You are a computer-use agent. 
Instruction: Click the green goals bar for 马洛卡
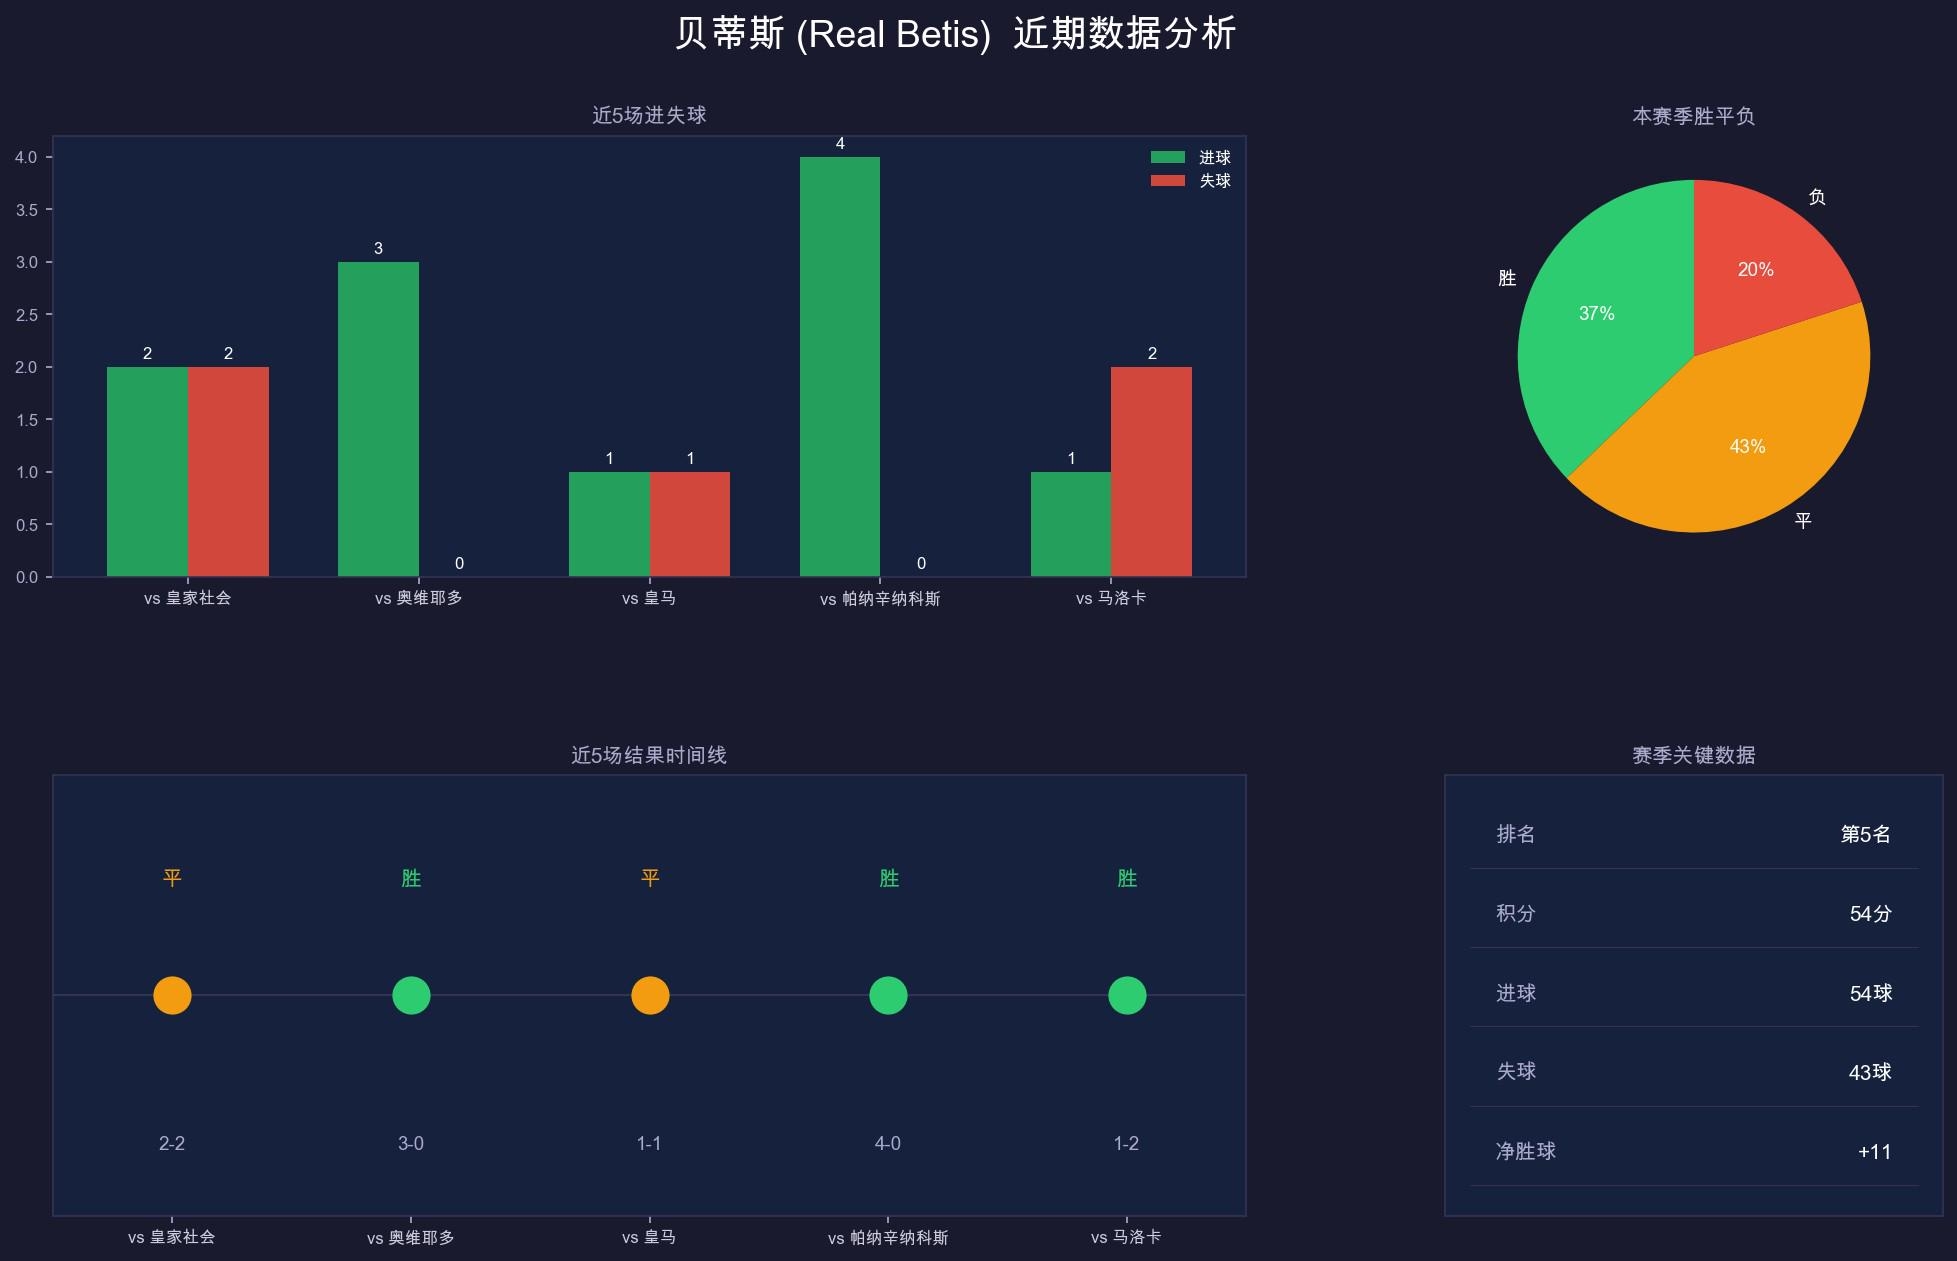tap(1071, 524)
